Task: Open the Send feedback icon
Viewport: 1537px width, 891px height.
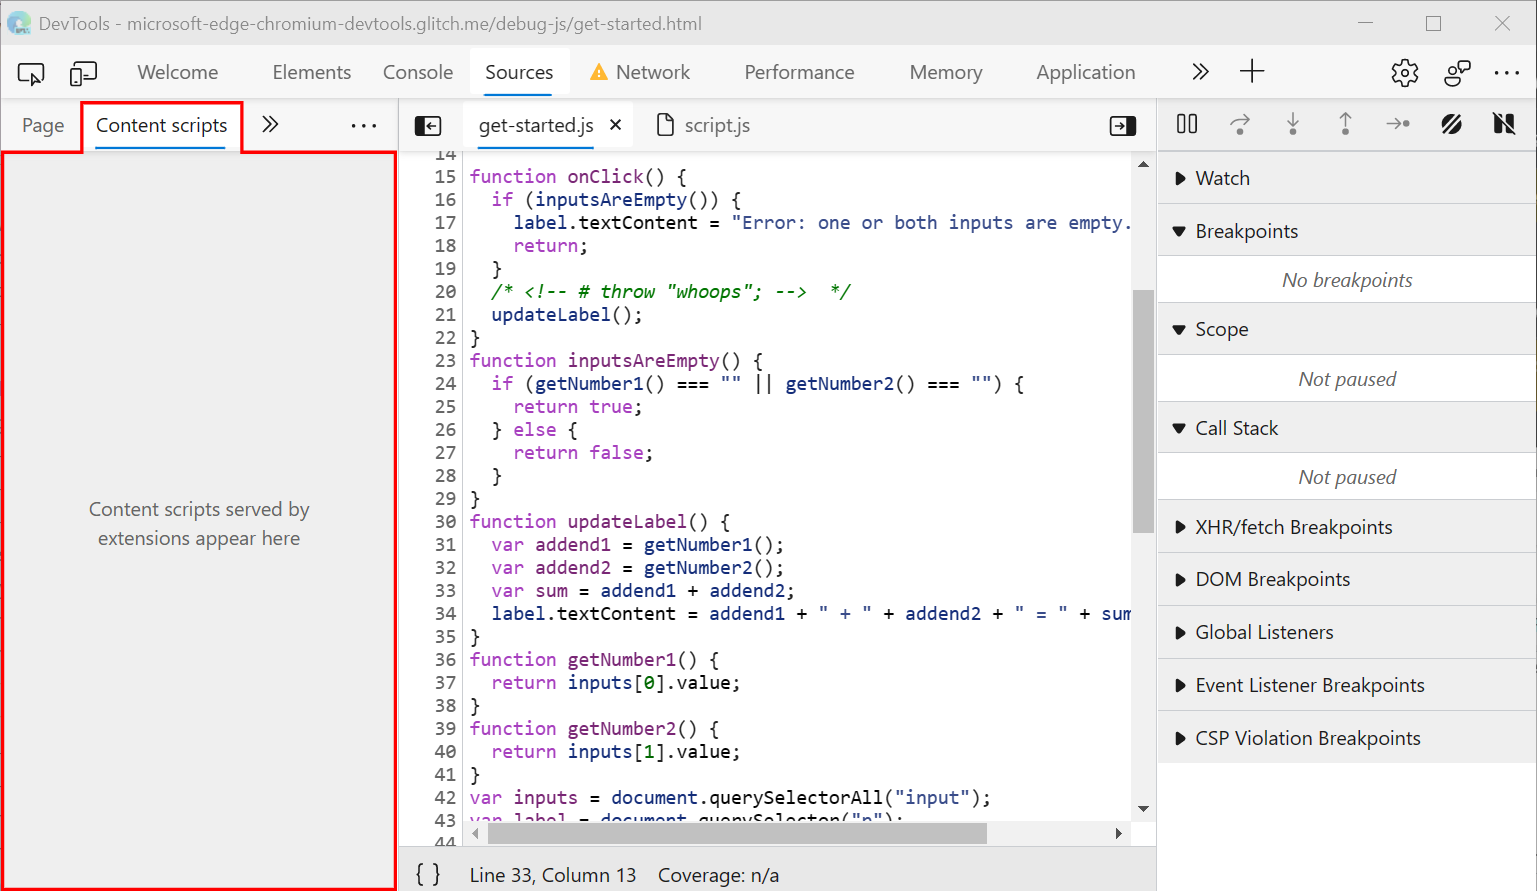Action: click(1457, 72)
